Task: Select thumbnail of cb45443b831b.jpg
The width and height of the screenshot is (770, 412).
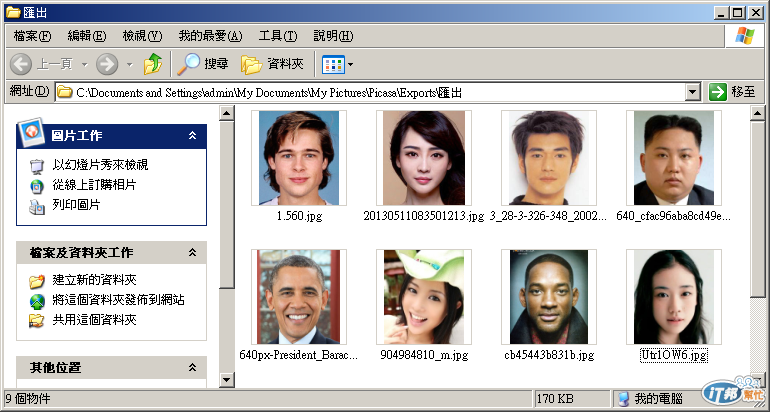Action: tap(549, 297)
